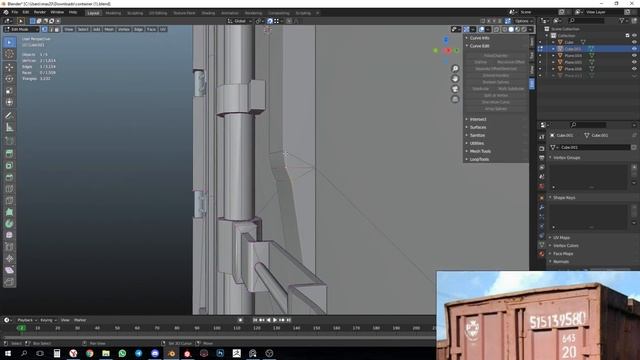
Task: Select the Move tool
Action: click(x=9, y=67)
